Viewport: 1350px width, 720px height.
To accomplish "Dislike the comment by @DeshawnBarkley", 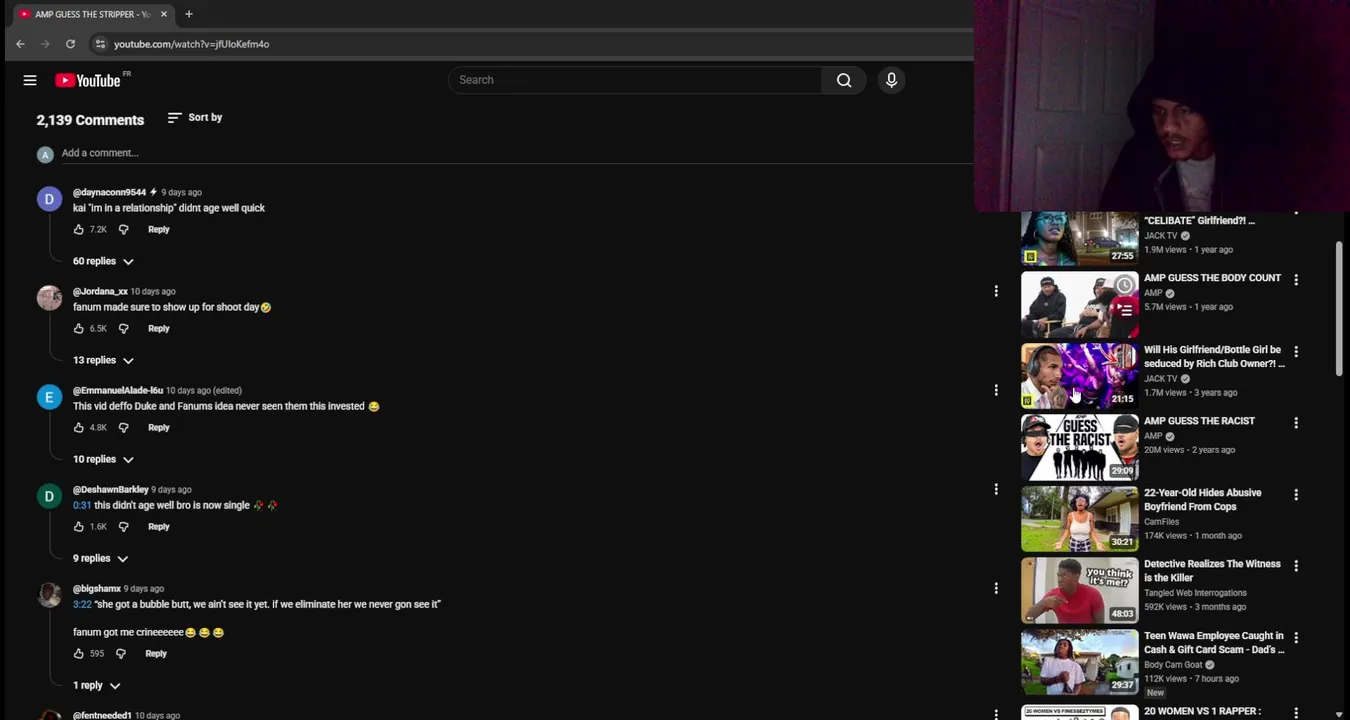I will coord(123,526).
